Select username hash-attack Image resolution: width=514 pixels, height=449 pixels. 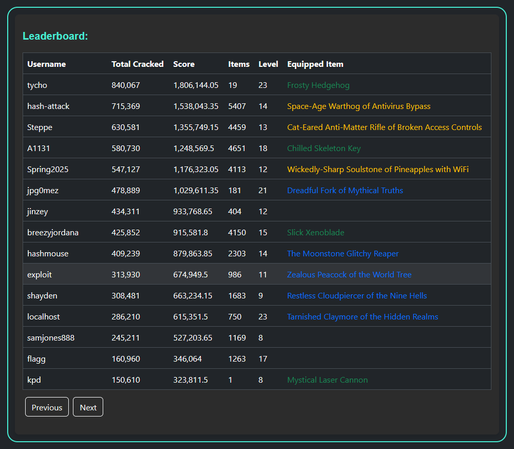tap(48, 106)
